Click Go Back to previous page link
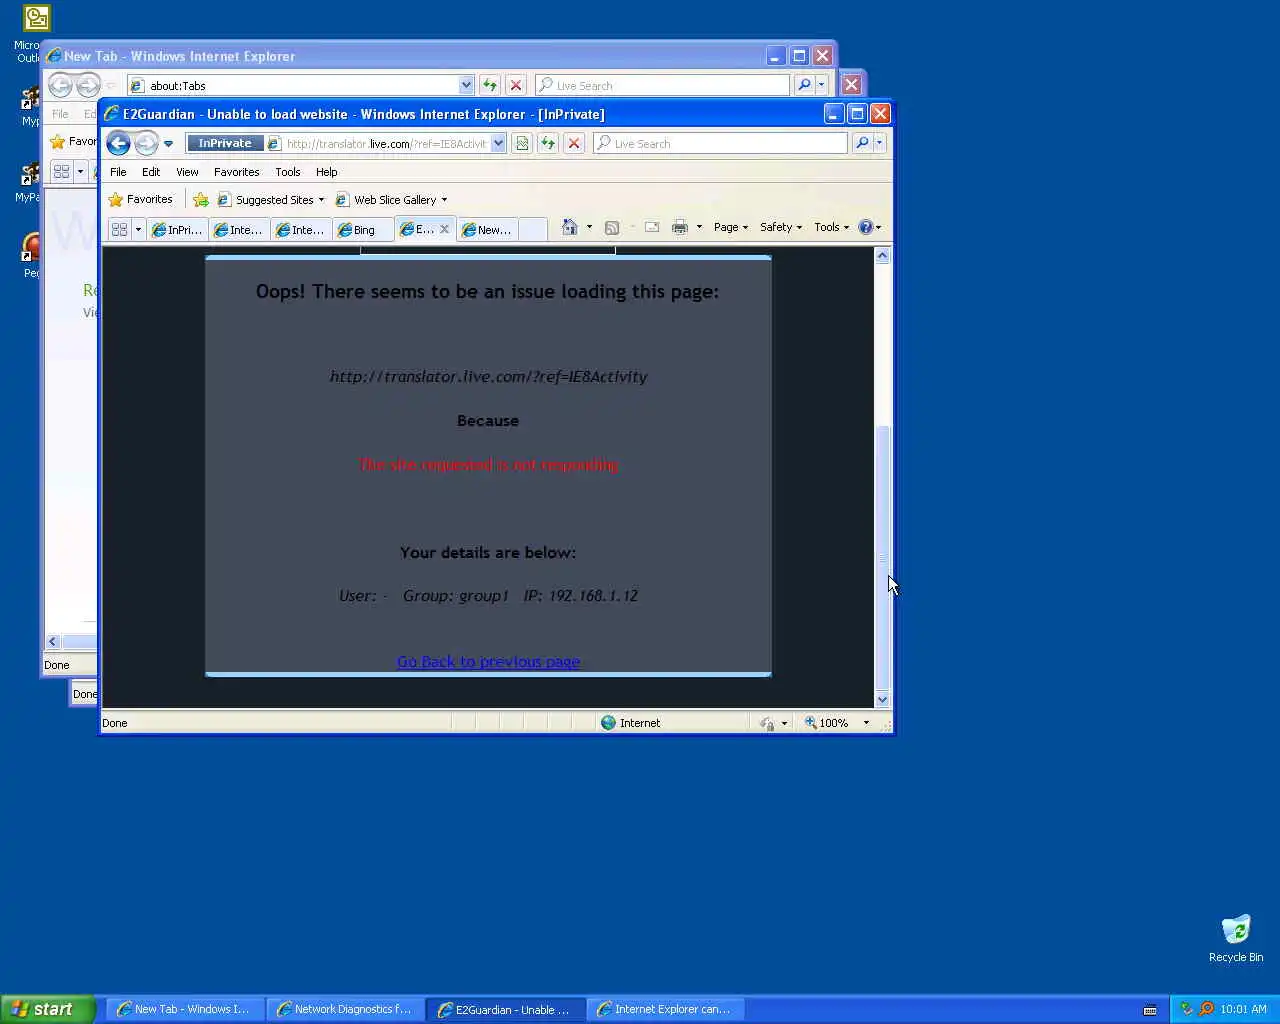 488,661
